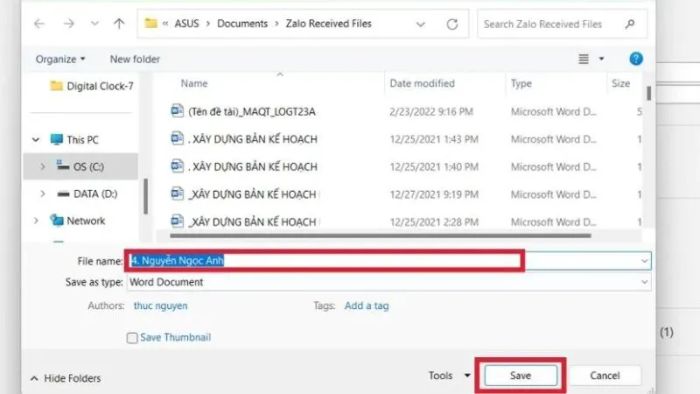Select Digital Clock-7 folder in sidebar
The width and height of the screenshot is (700, 394).
92,86
